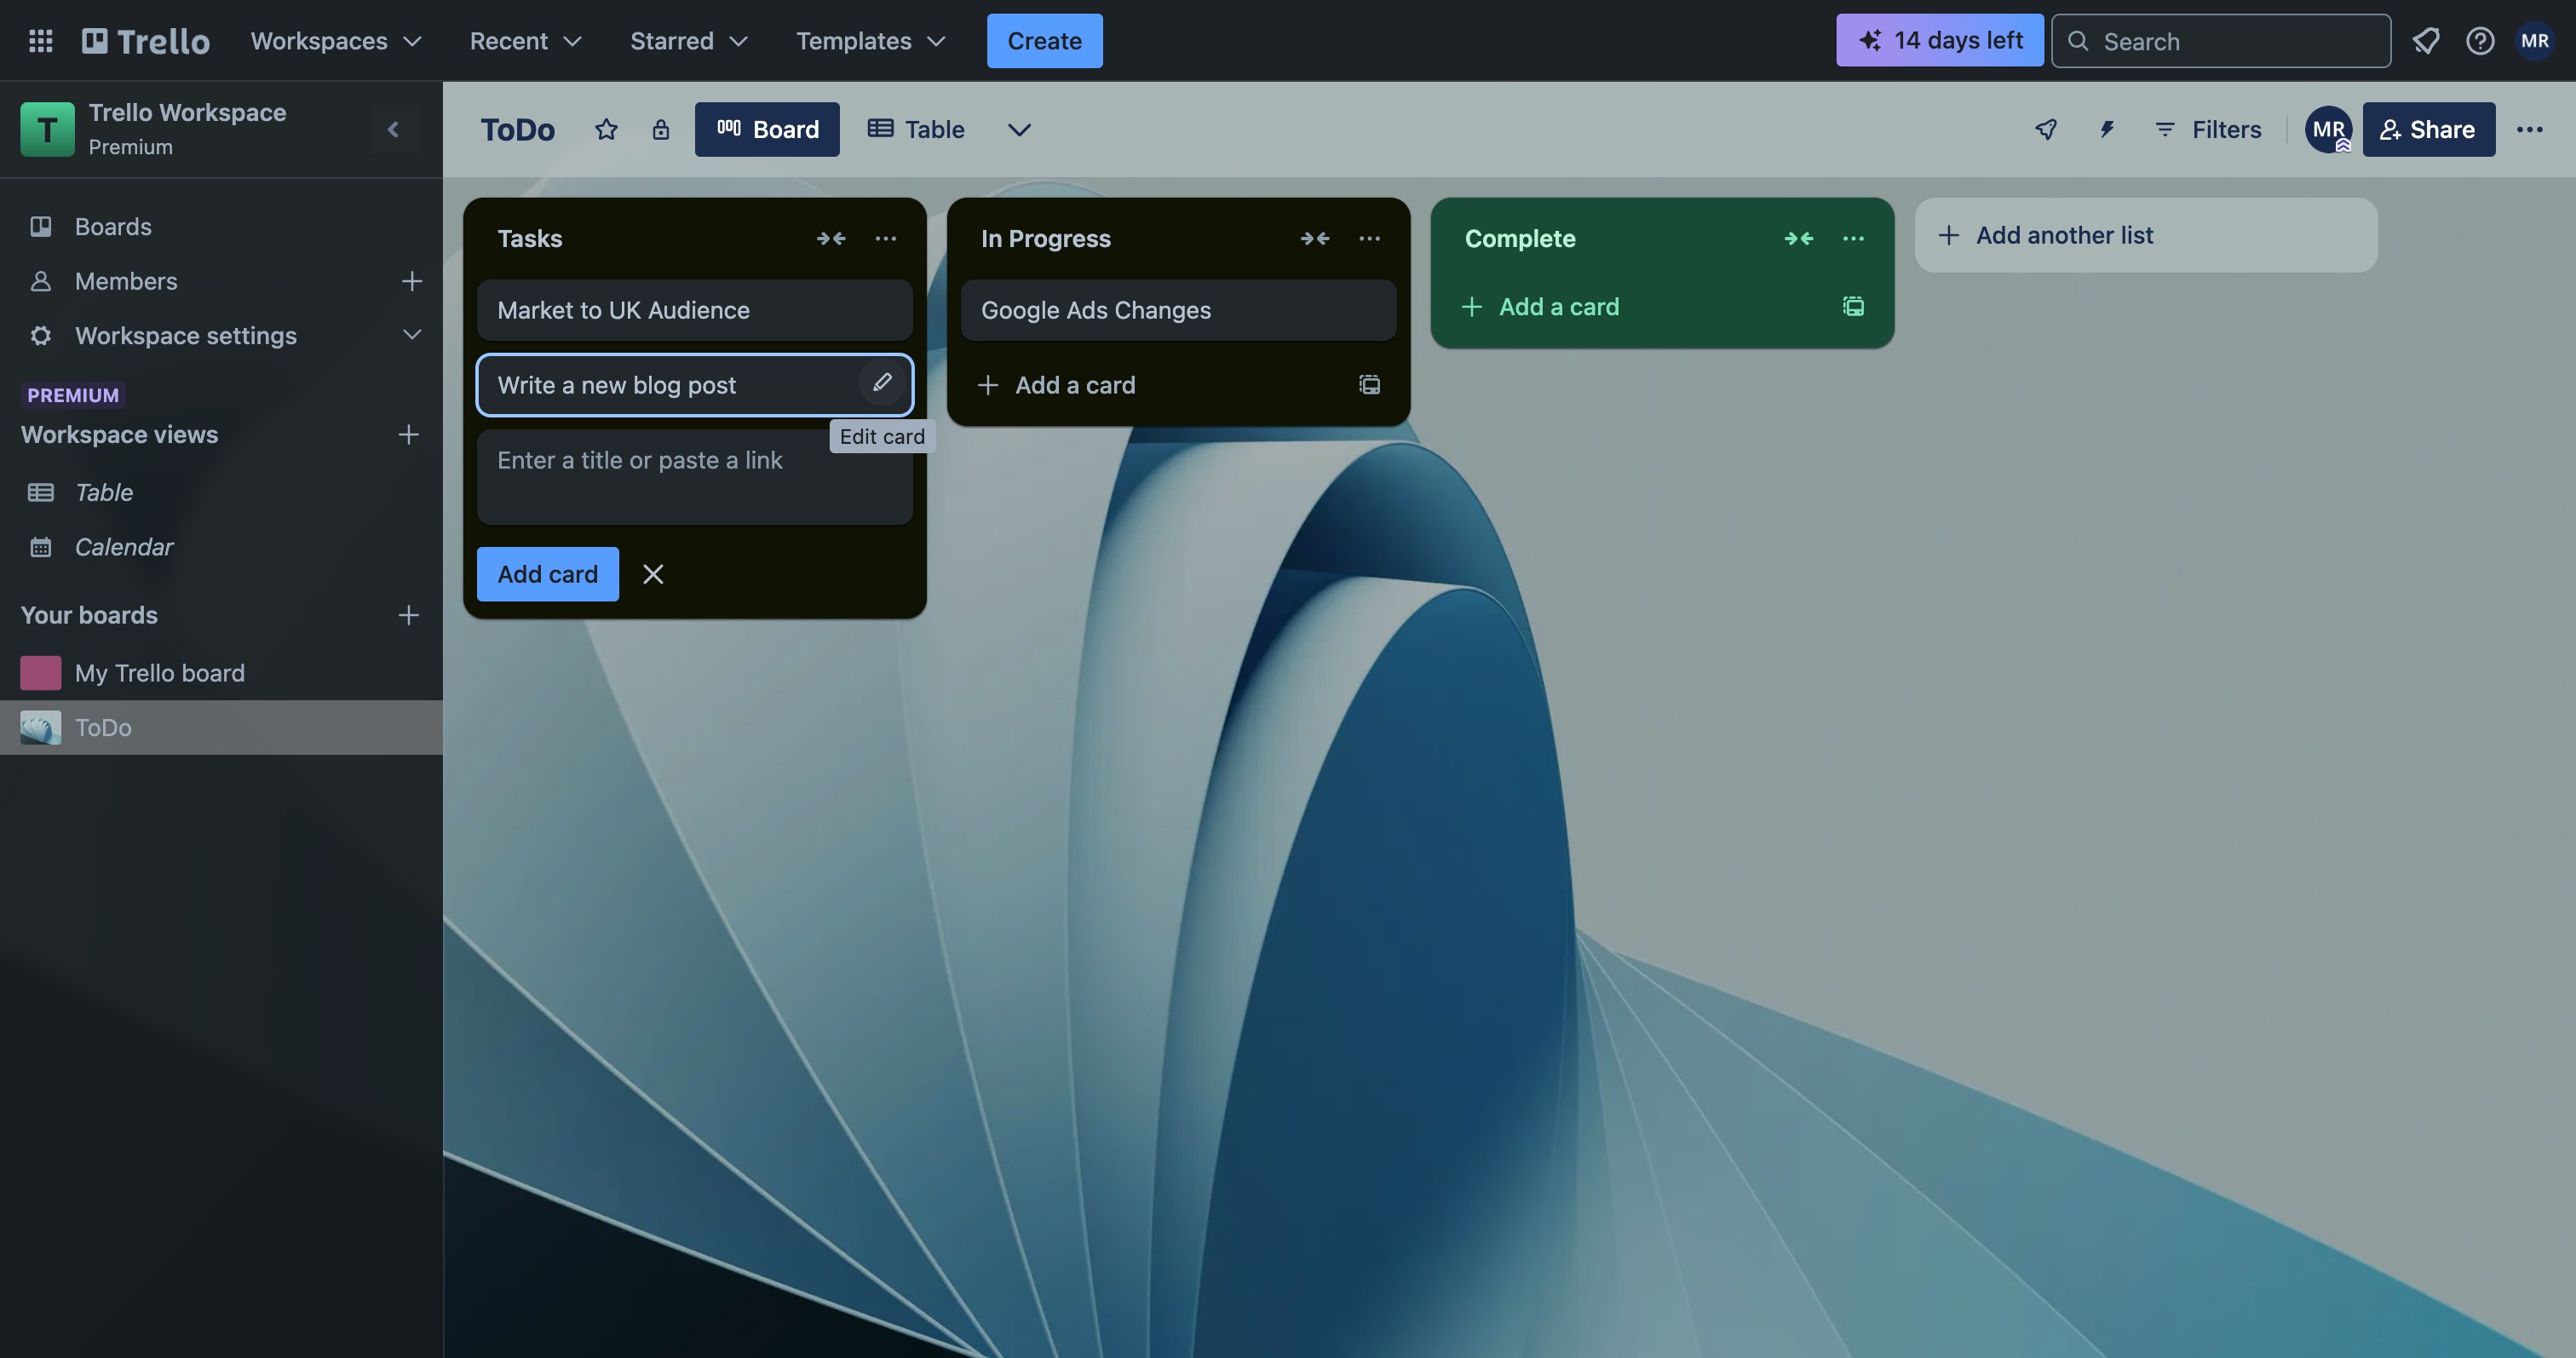
Task: Open Power-Ups rocket icon
Action: coord(2046,129)
